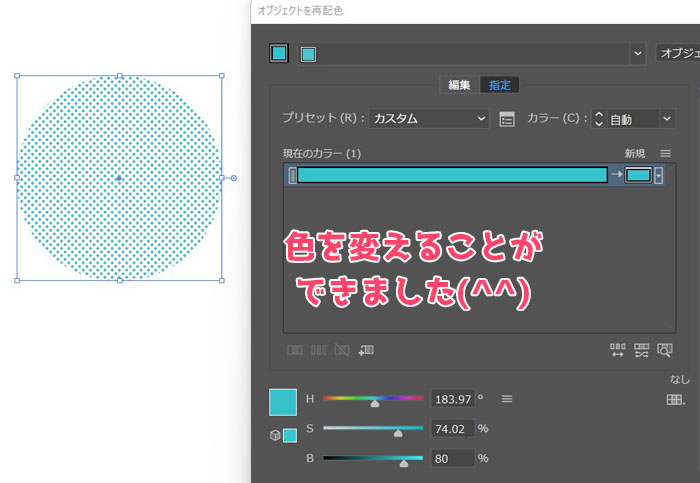Click merge colors into a row icon
This screenshot has height=483, width=700.
click(x=295, y=350)
